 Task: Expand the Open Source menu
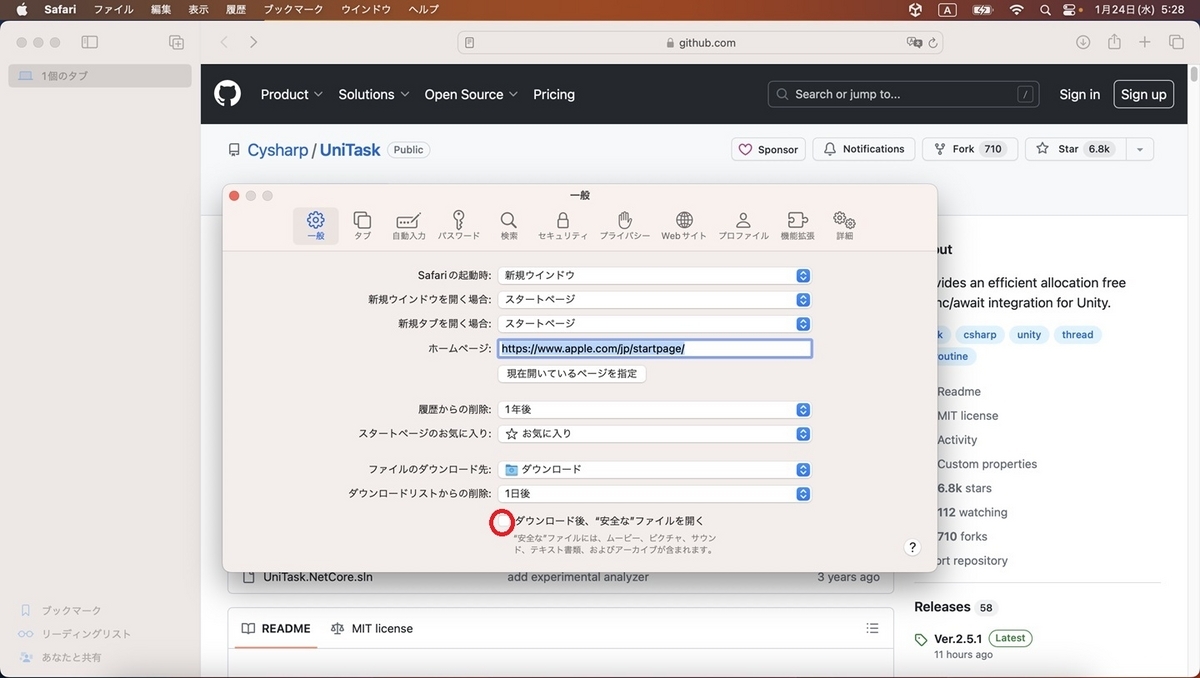click(x=471, y=94)
